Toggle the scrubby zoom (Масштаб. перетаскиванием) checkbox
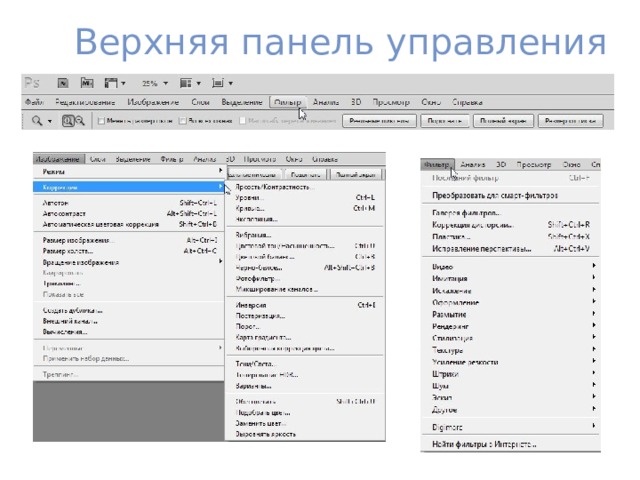 click(x=243, y=121)
